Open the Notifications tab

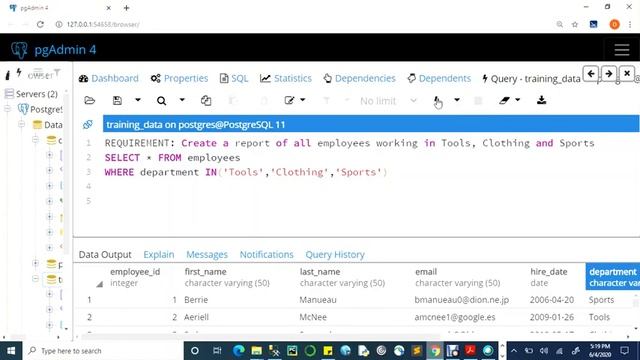pos(267,255)
